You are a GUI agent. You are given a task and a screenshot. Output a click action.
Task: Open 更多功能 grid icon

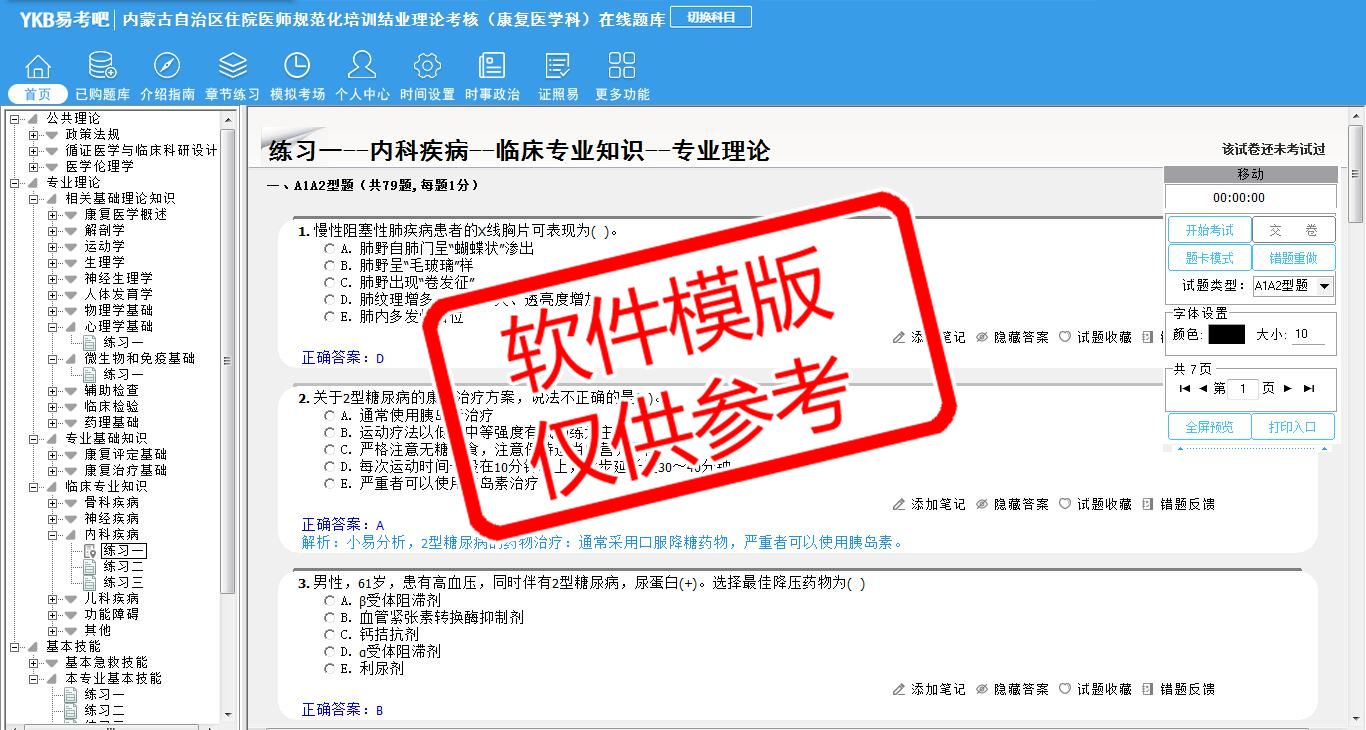622,67
